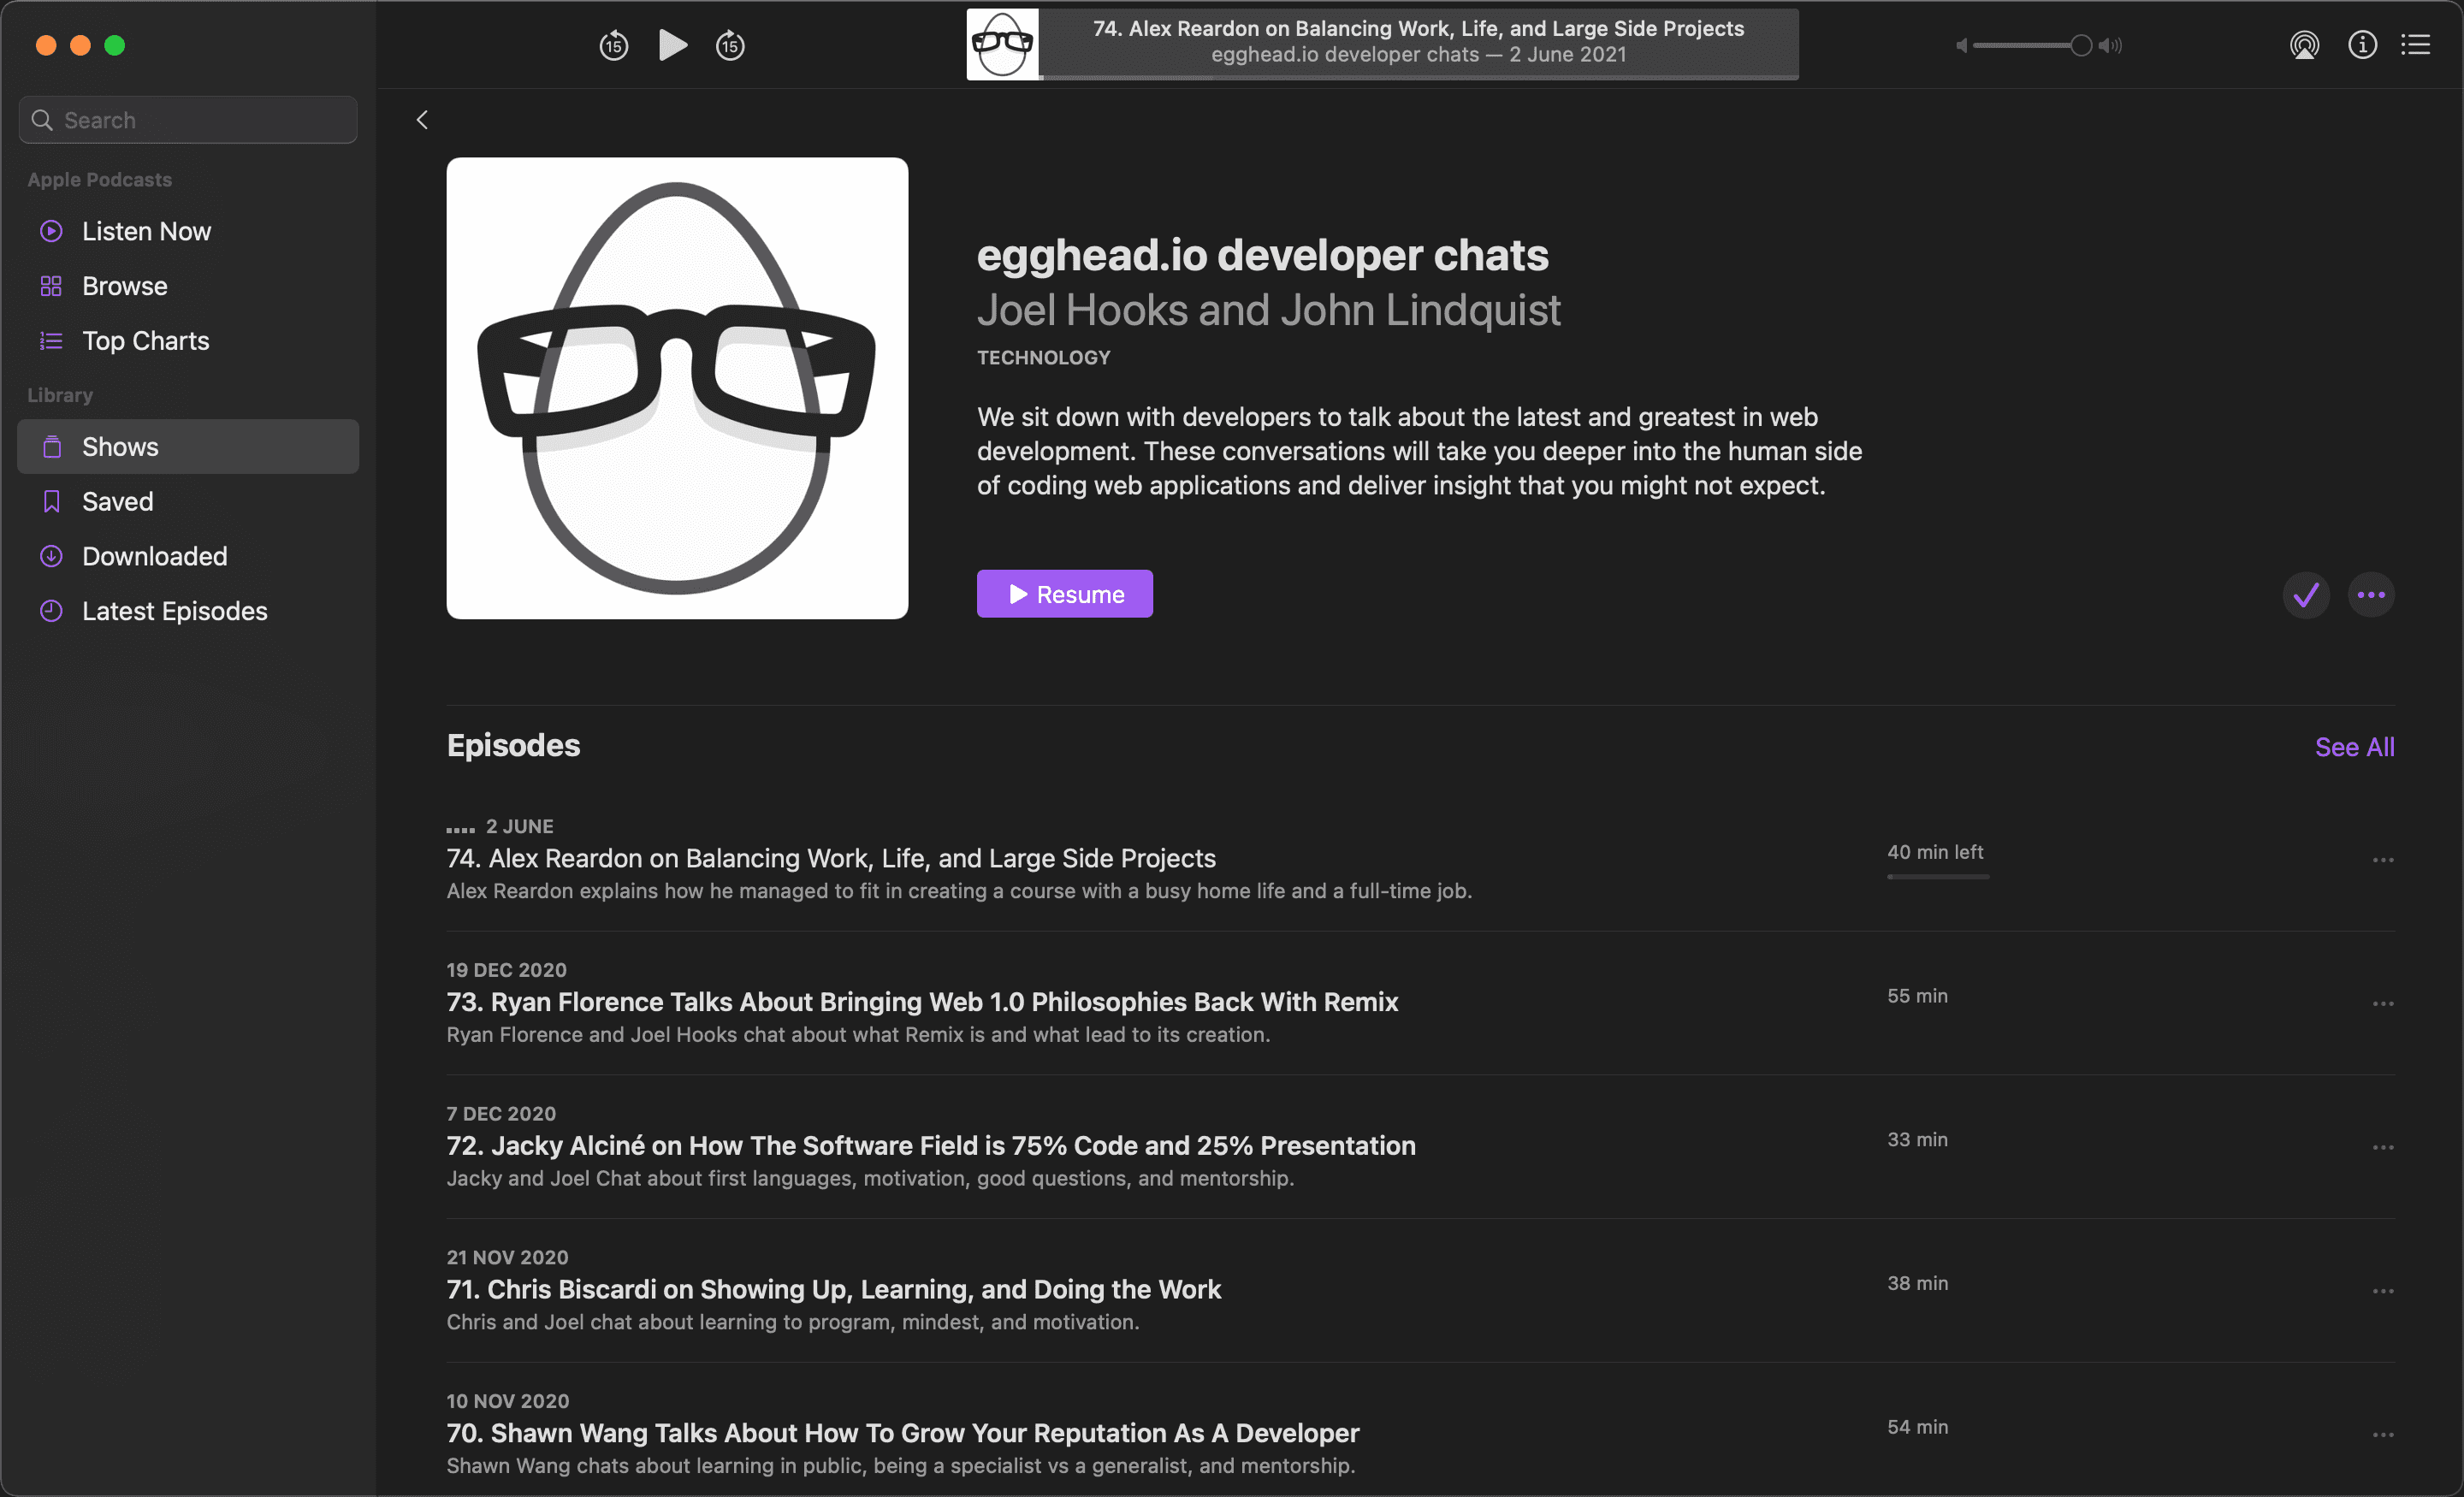The height and width of the screenshot is (1497, 2464).
Task: Open more options for episode 74
Action: click(x=2383, y=860)
